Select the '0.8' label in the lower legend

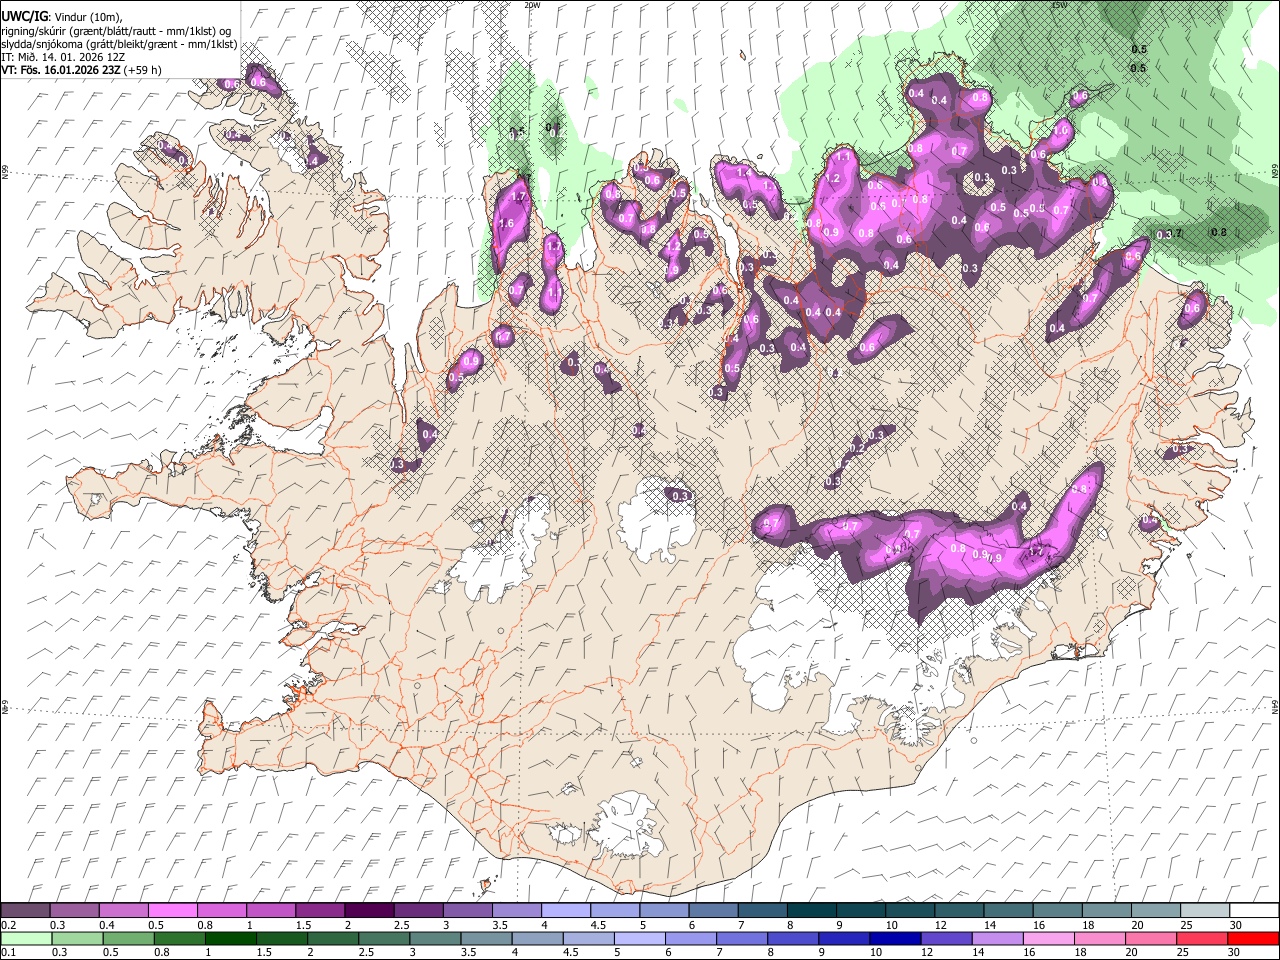161,953
